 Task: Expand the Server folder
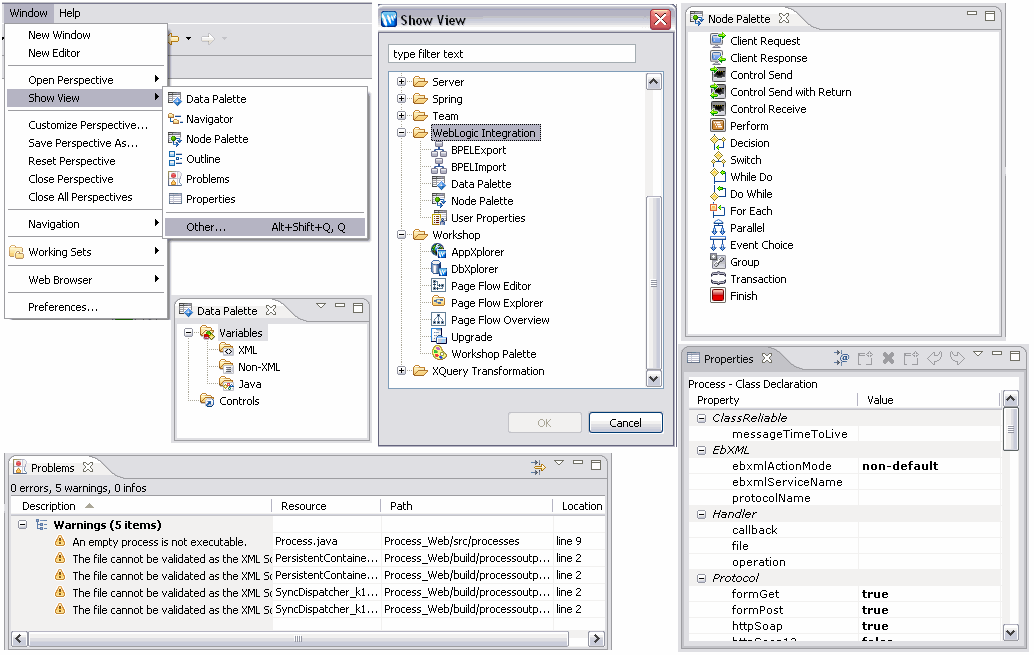pyautogui.click(x=402, y=82)
